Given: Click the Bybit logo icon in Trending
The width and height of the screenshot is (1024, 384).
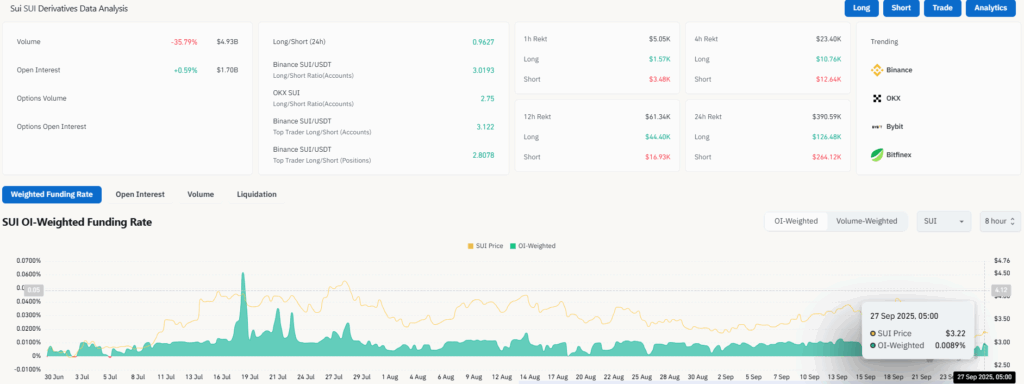Looking at the screenshot, I should coord(877,127).
